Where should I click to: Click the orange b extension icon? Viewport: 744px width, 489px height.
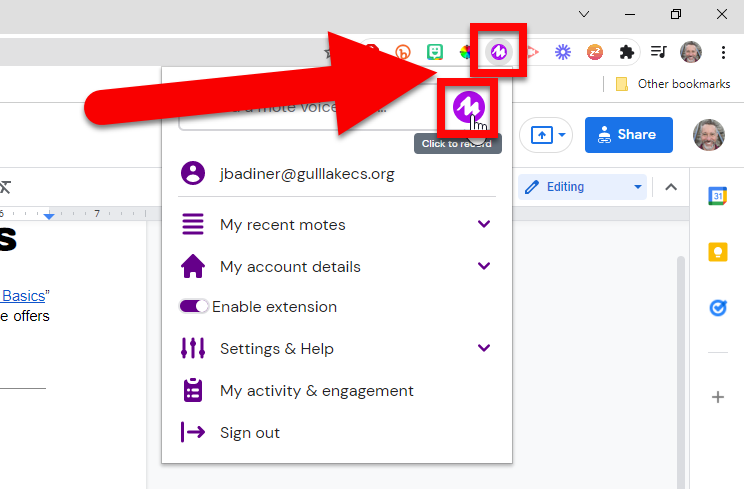(403, 52)
